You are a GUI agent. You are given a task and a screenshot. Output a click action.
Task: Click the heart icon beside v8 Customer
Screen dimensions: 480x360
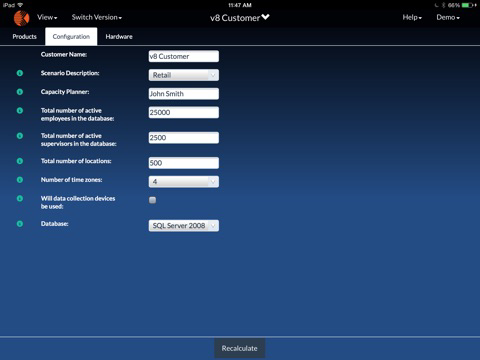pyautogui.click(x=265, y=17)
